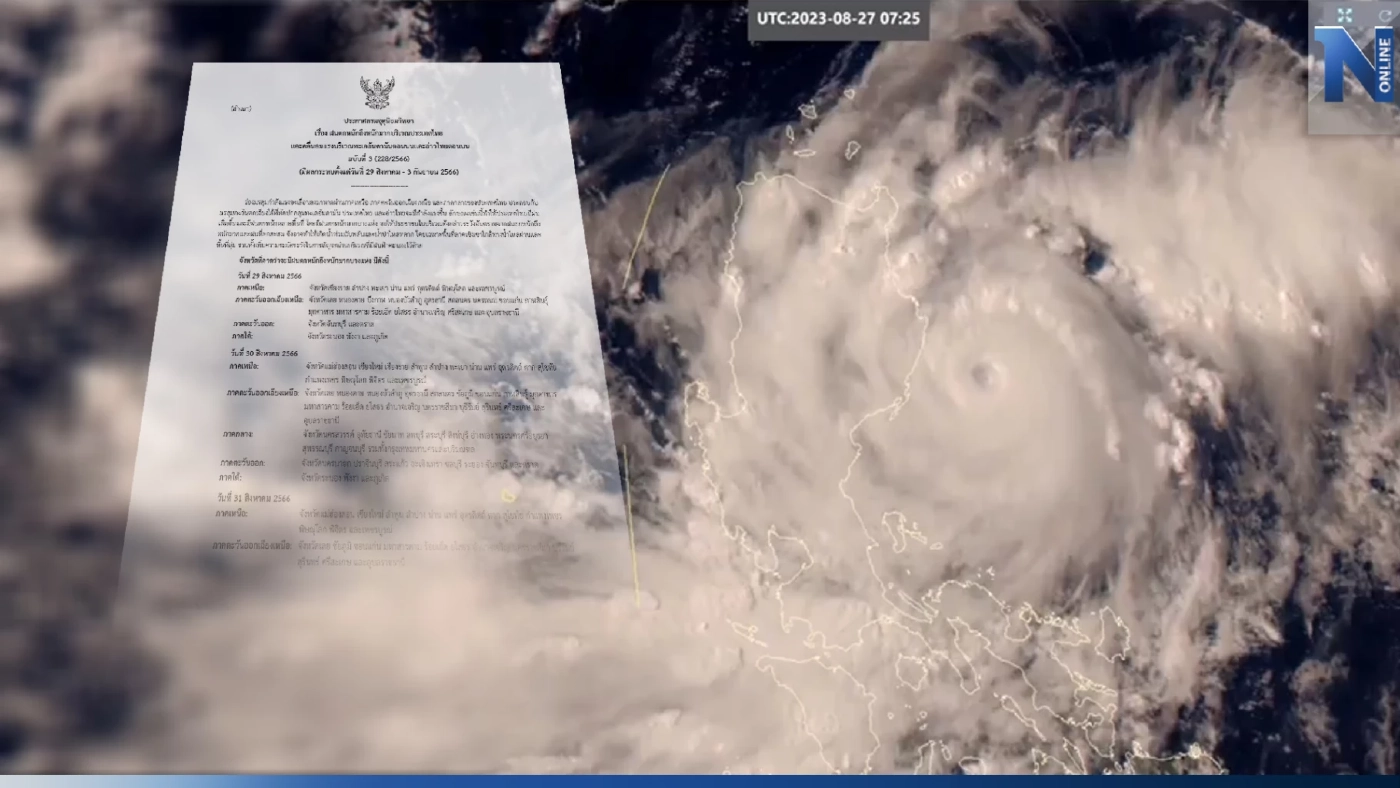Click the blue progress bar at the bottom

700,781
